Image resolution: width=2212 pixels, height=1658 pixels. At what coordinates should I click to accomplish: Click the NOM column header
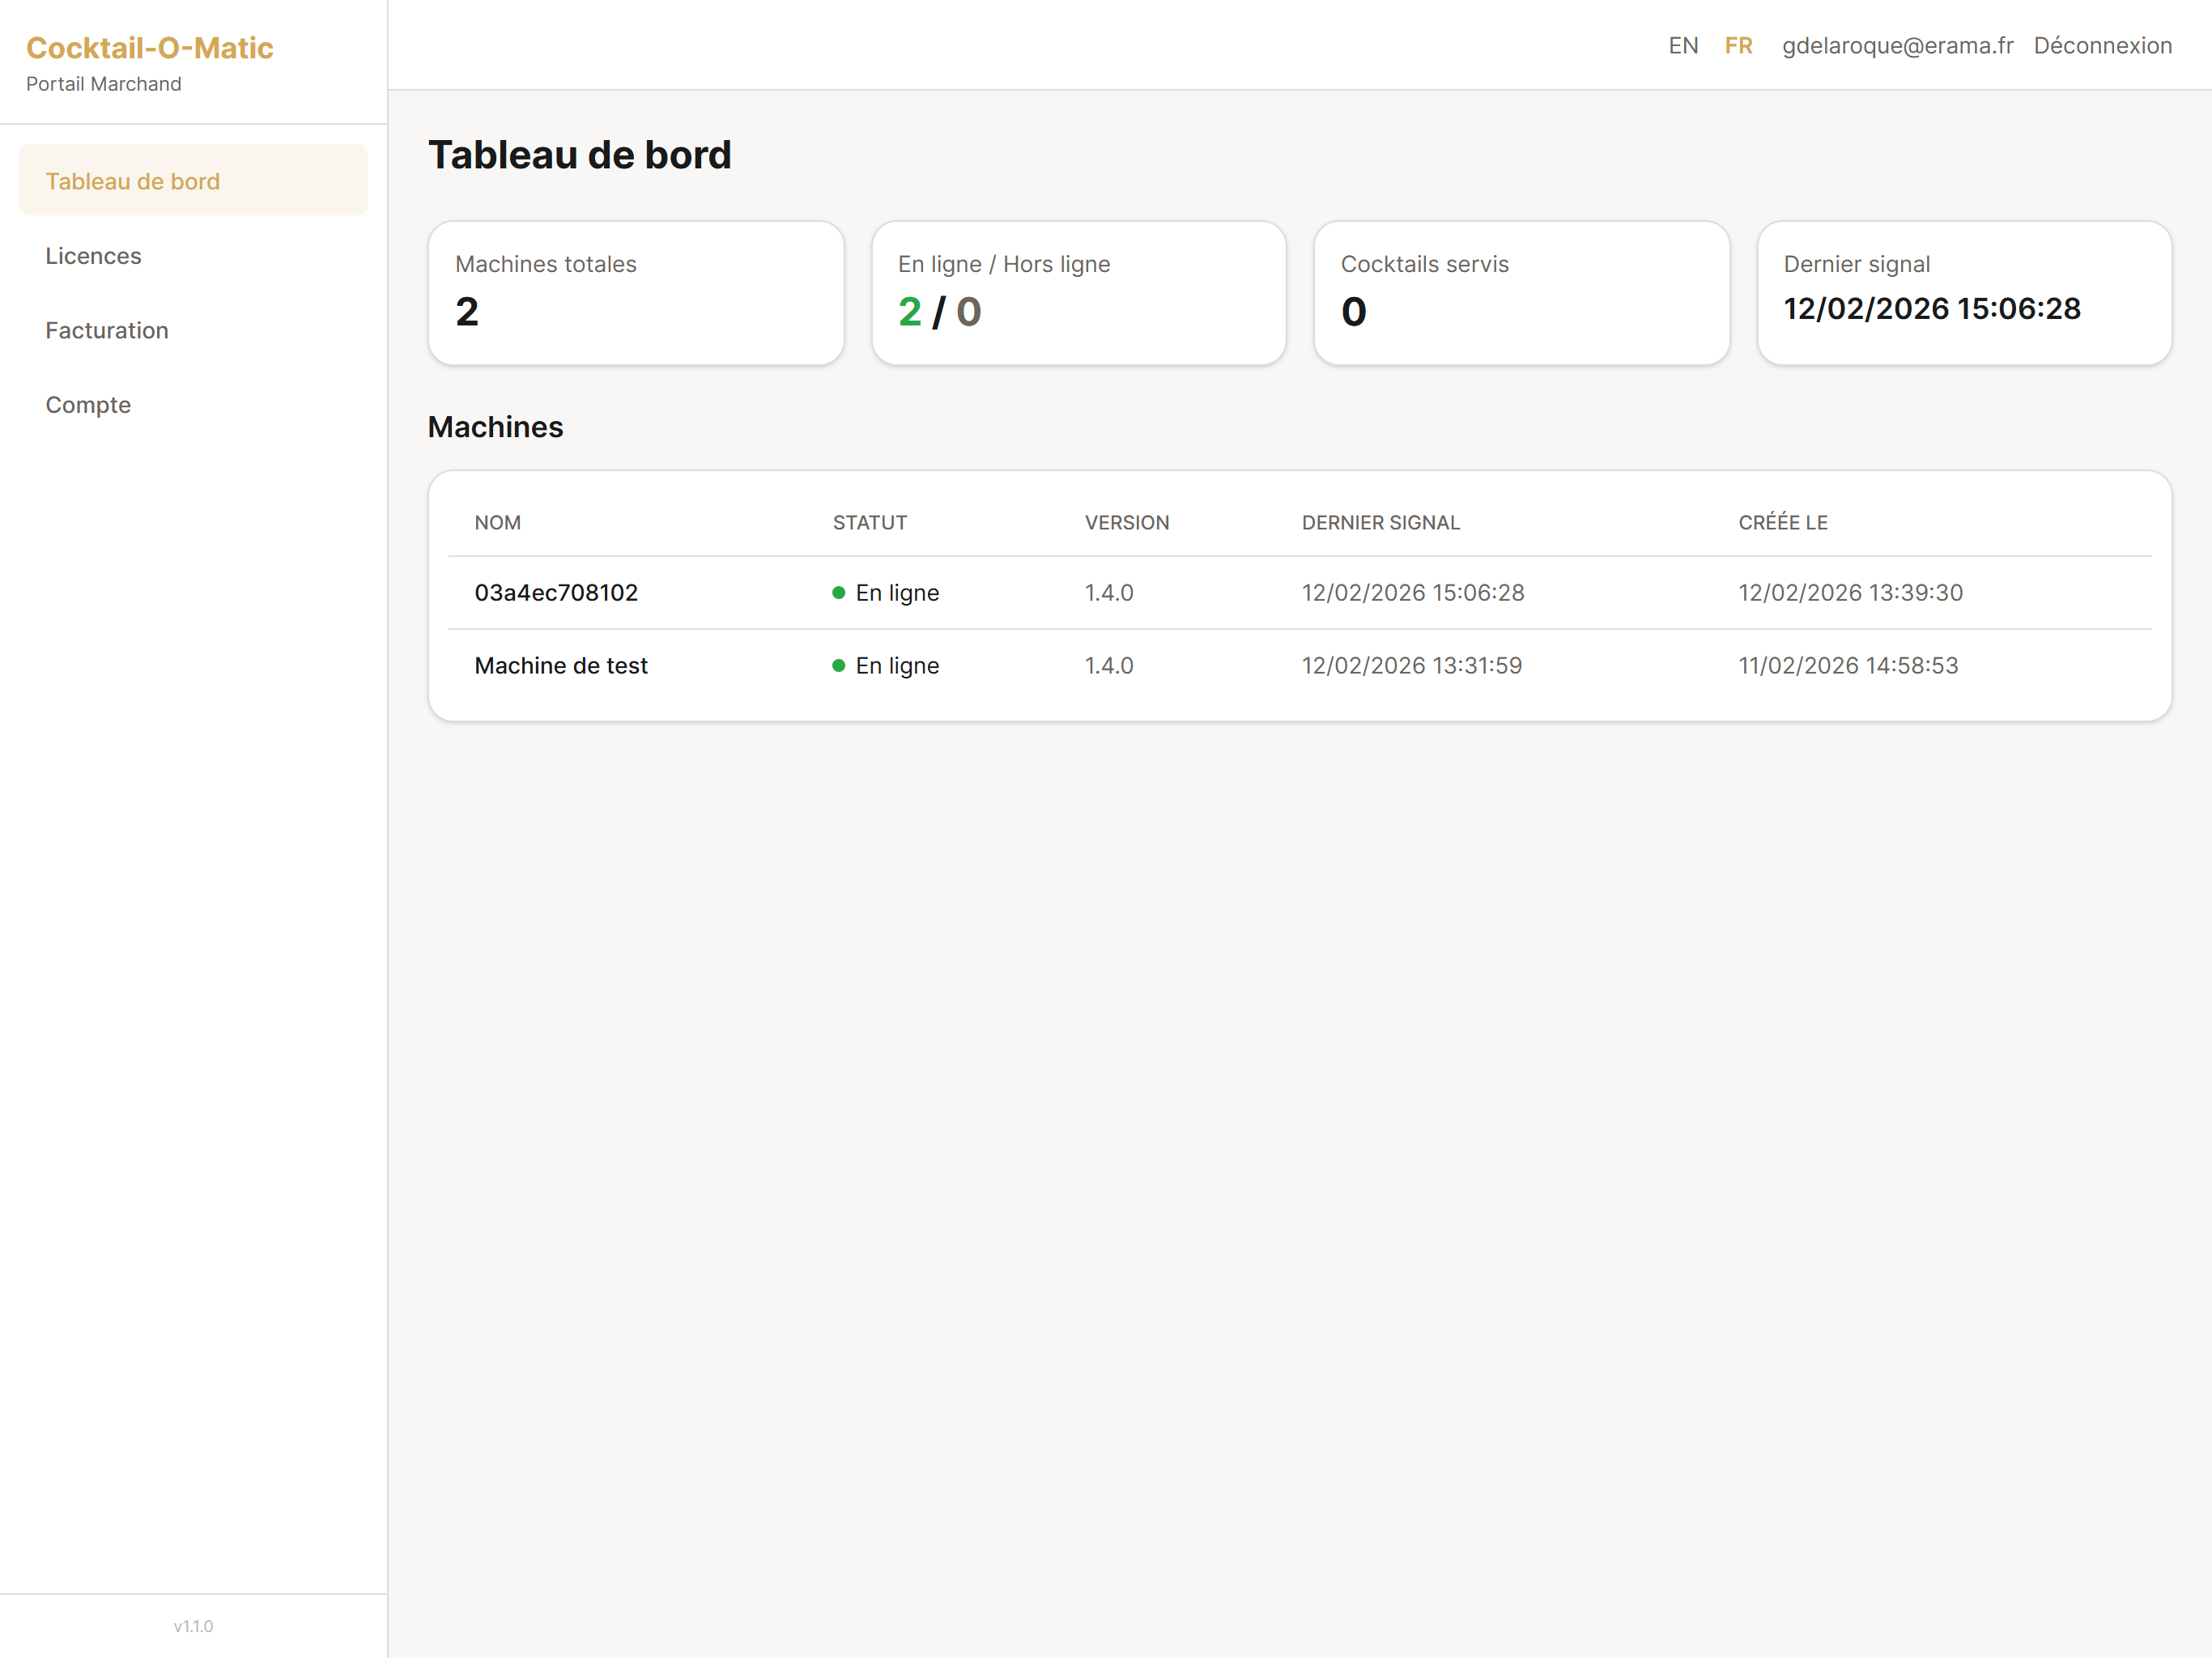point(498,523)
